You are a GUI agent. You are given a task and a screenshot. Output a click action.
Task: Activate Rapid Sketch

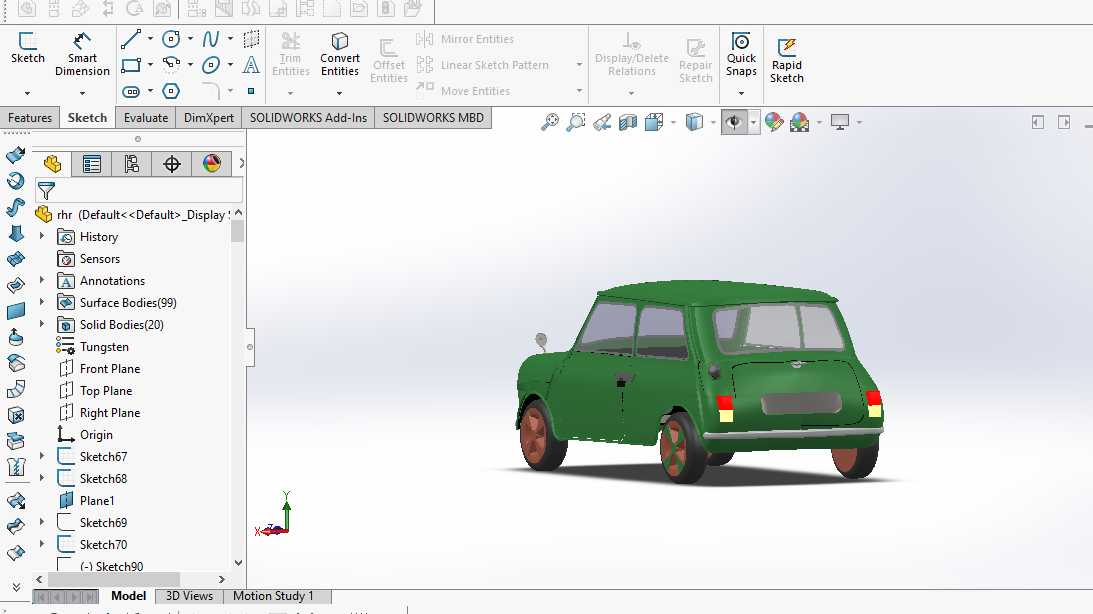[786, 61]
